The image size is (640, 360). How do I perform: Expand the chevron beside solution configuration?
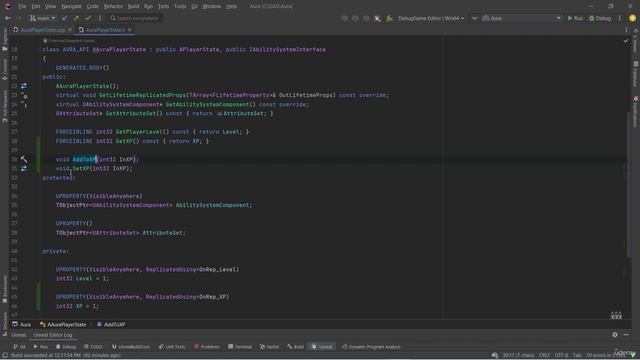(x=474, y=18)
